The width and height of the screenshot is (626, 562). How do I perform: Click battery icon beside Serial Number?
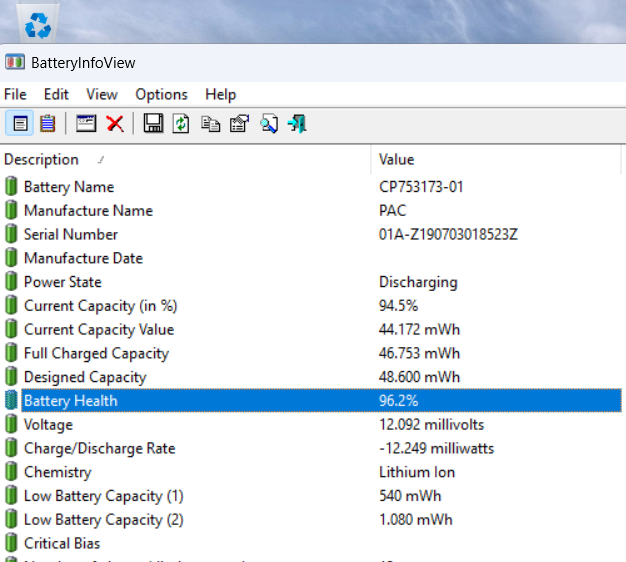11,234
